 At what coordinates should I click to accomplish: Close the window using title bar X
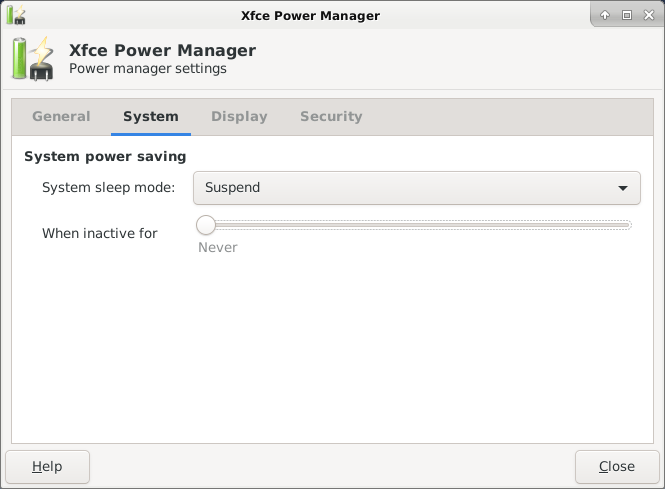click(x=648, y=15)
